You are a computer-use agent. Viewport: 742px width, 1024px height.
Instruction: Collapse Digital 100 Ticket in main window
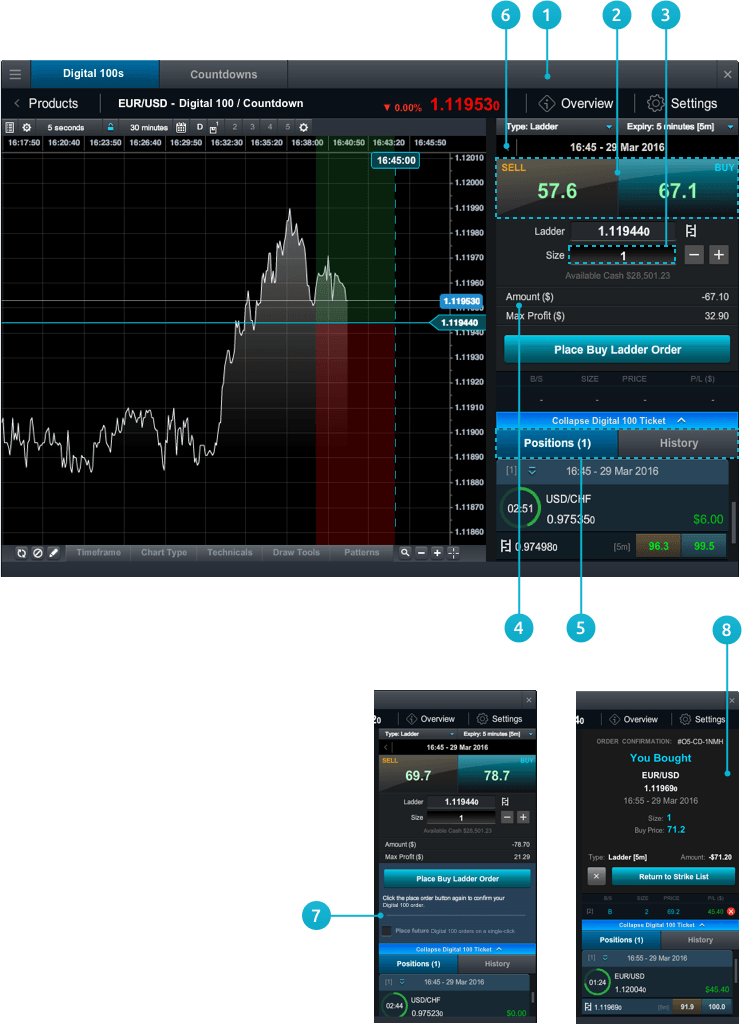coord(617,421)
